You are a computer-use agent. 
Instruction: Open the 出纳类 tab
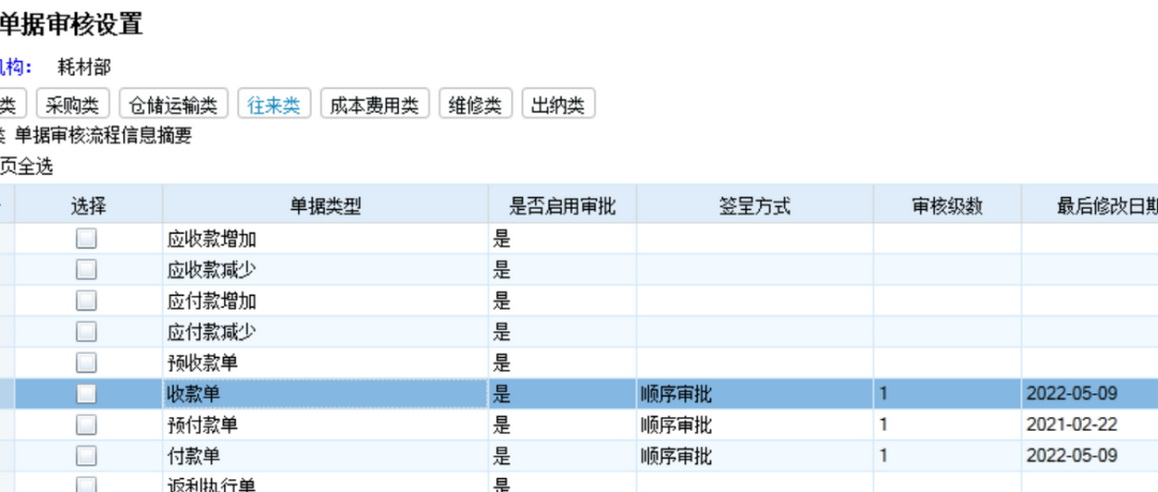558,105
